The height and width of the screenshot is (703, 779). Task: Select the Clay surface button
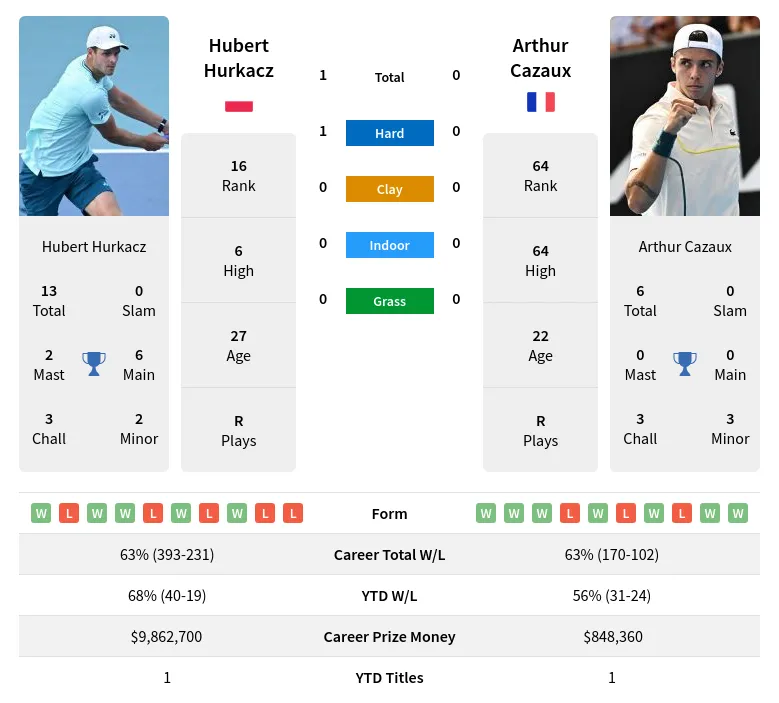click(x=390, y=189)
